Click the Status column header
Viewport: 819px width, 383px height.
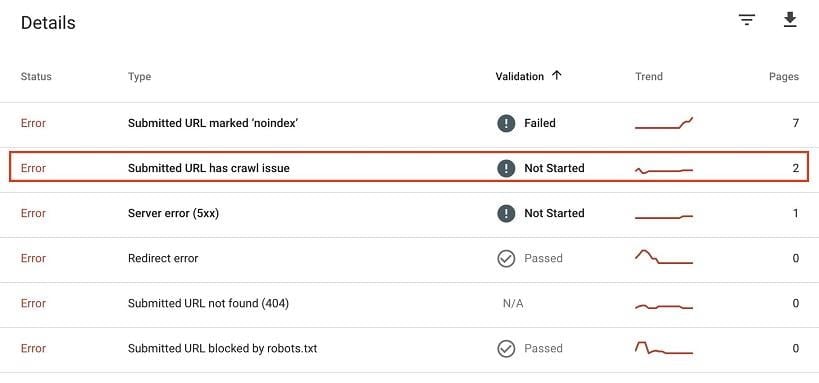[36, 76]
